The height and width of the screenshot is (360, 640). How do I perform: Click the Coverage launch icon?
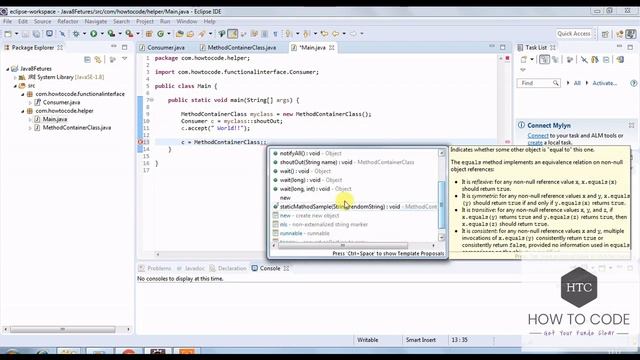pyautogui.click(x=111, y=34)
